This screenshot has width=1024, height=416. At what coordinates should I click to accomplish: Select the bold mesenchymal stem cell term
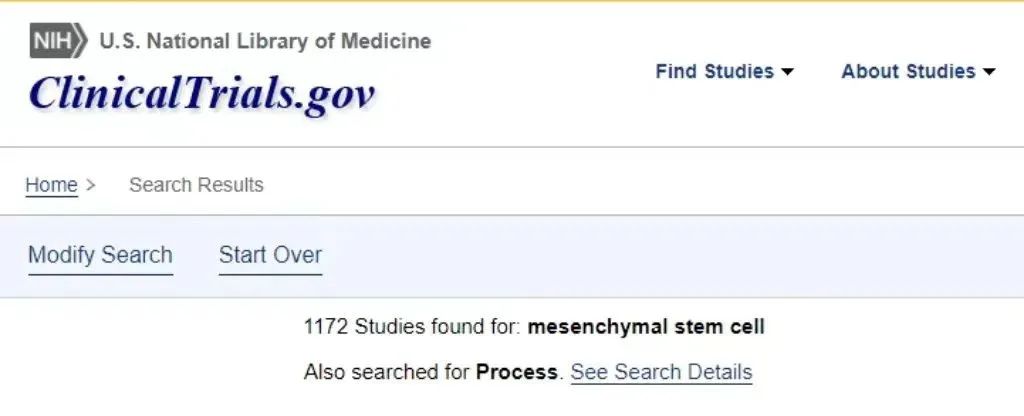click(x=646, y=327)
